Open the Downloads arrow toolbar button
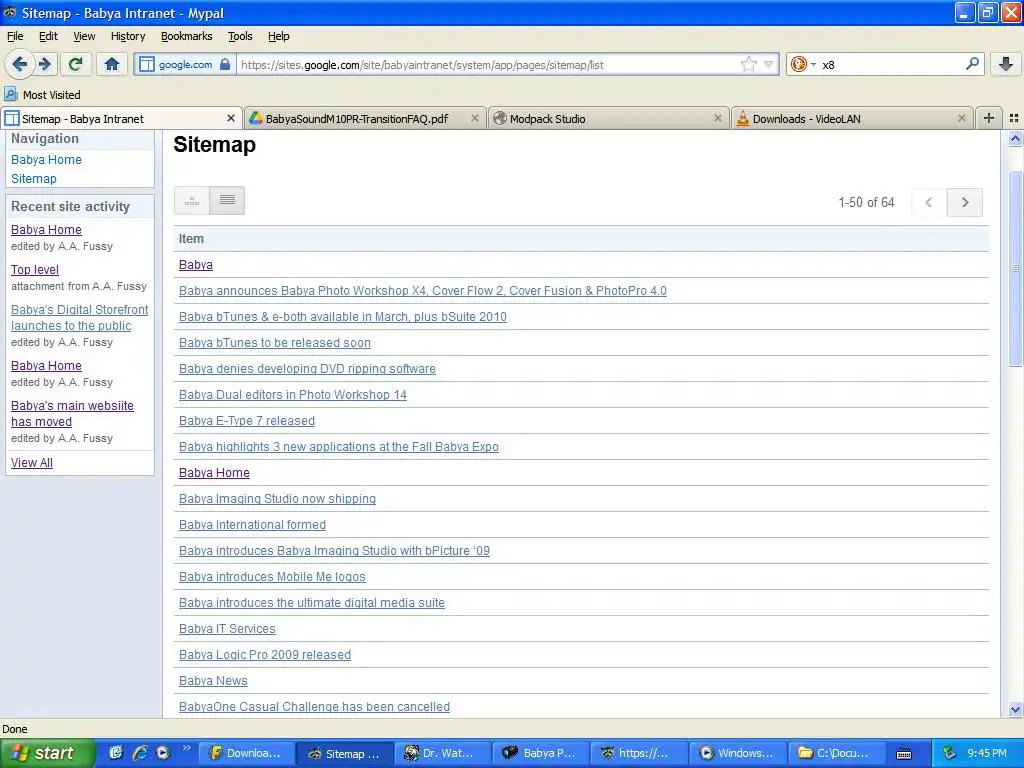 [1006, 64]
